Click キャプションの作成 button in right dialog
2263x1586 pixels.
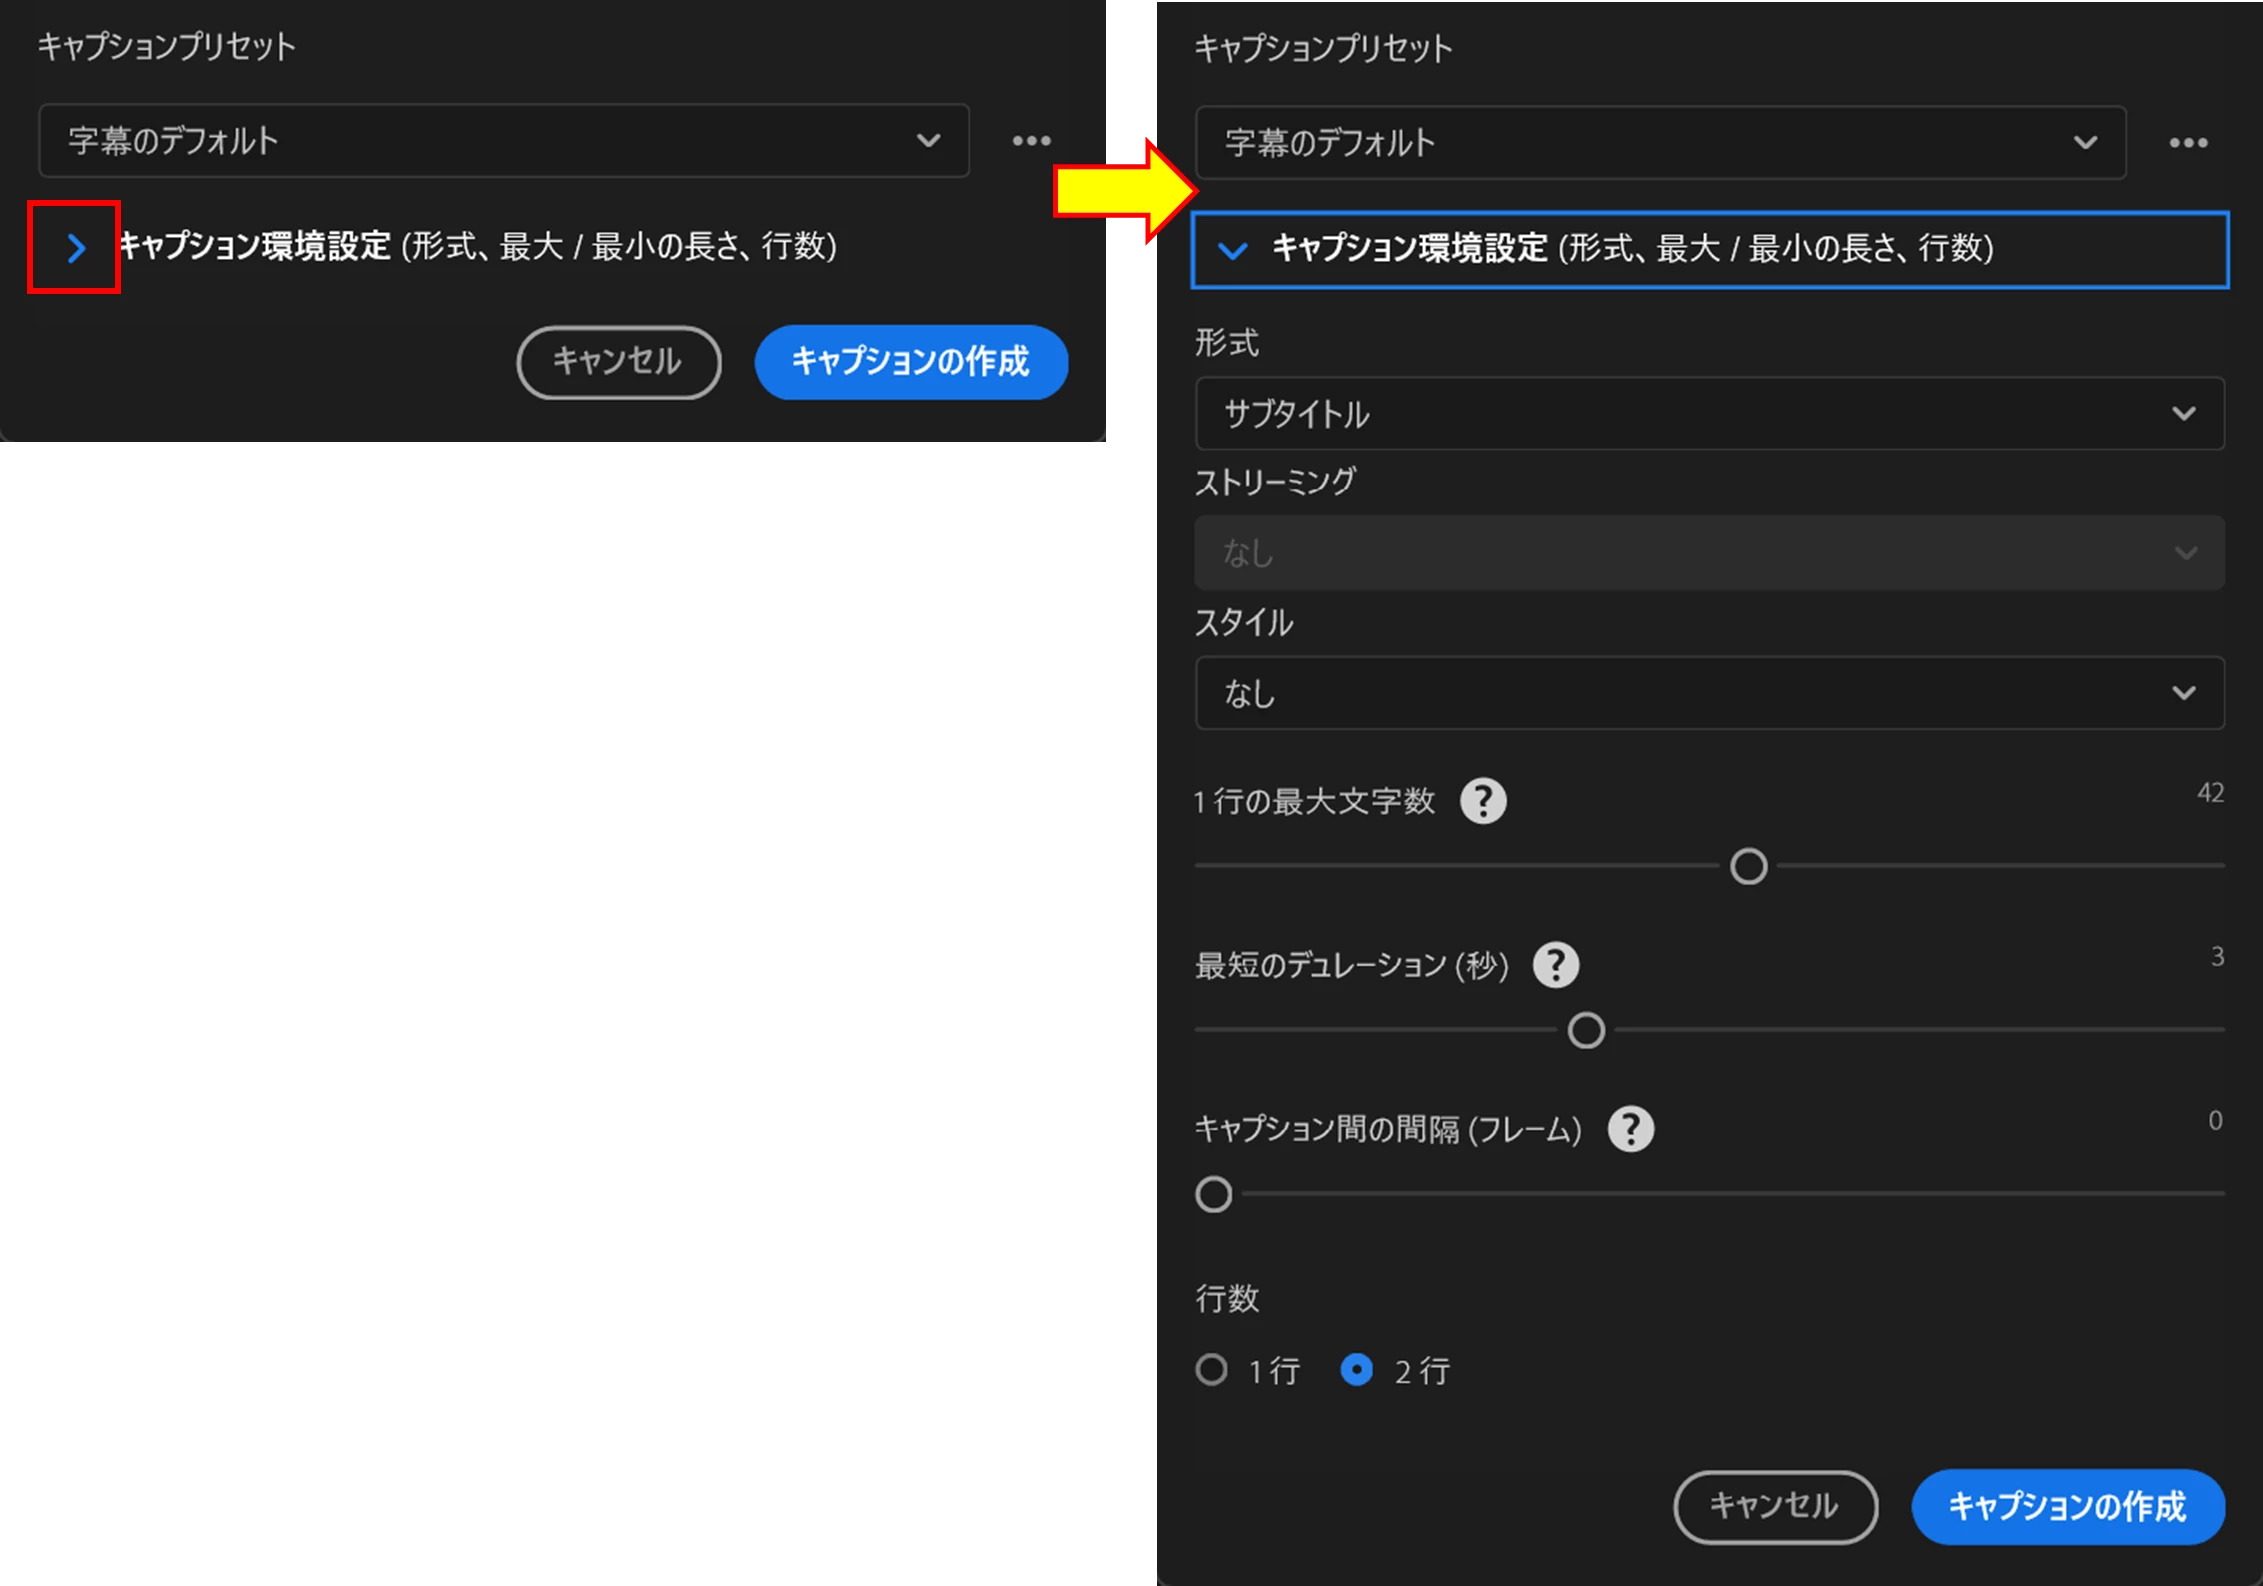2067,1506
